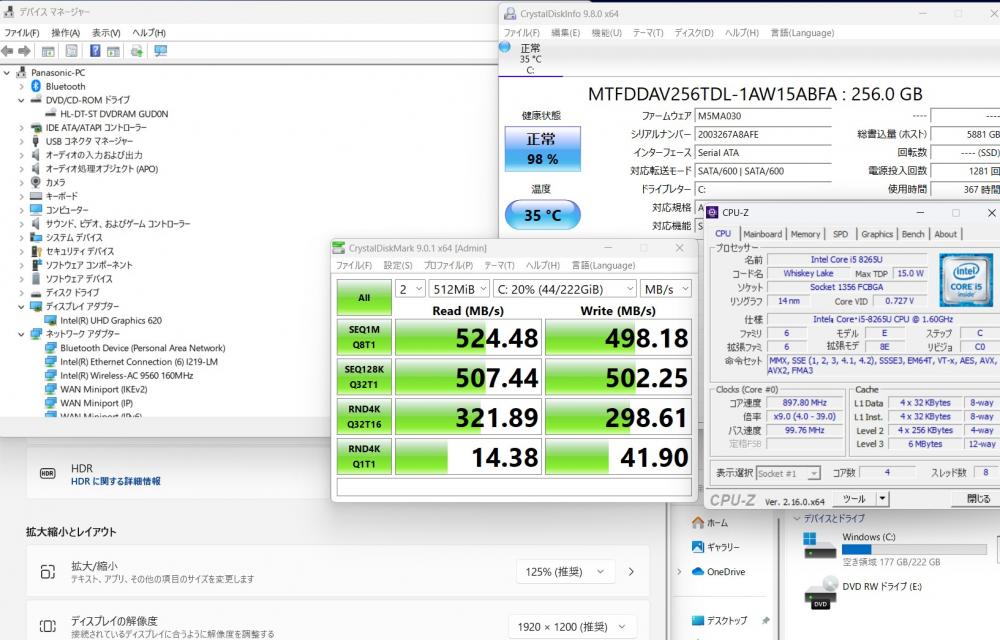Open the Socket #1 selection dropdown in CPU-Z
The width and height of the screenshot is (1000, 640).
coord(788,473)
